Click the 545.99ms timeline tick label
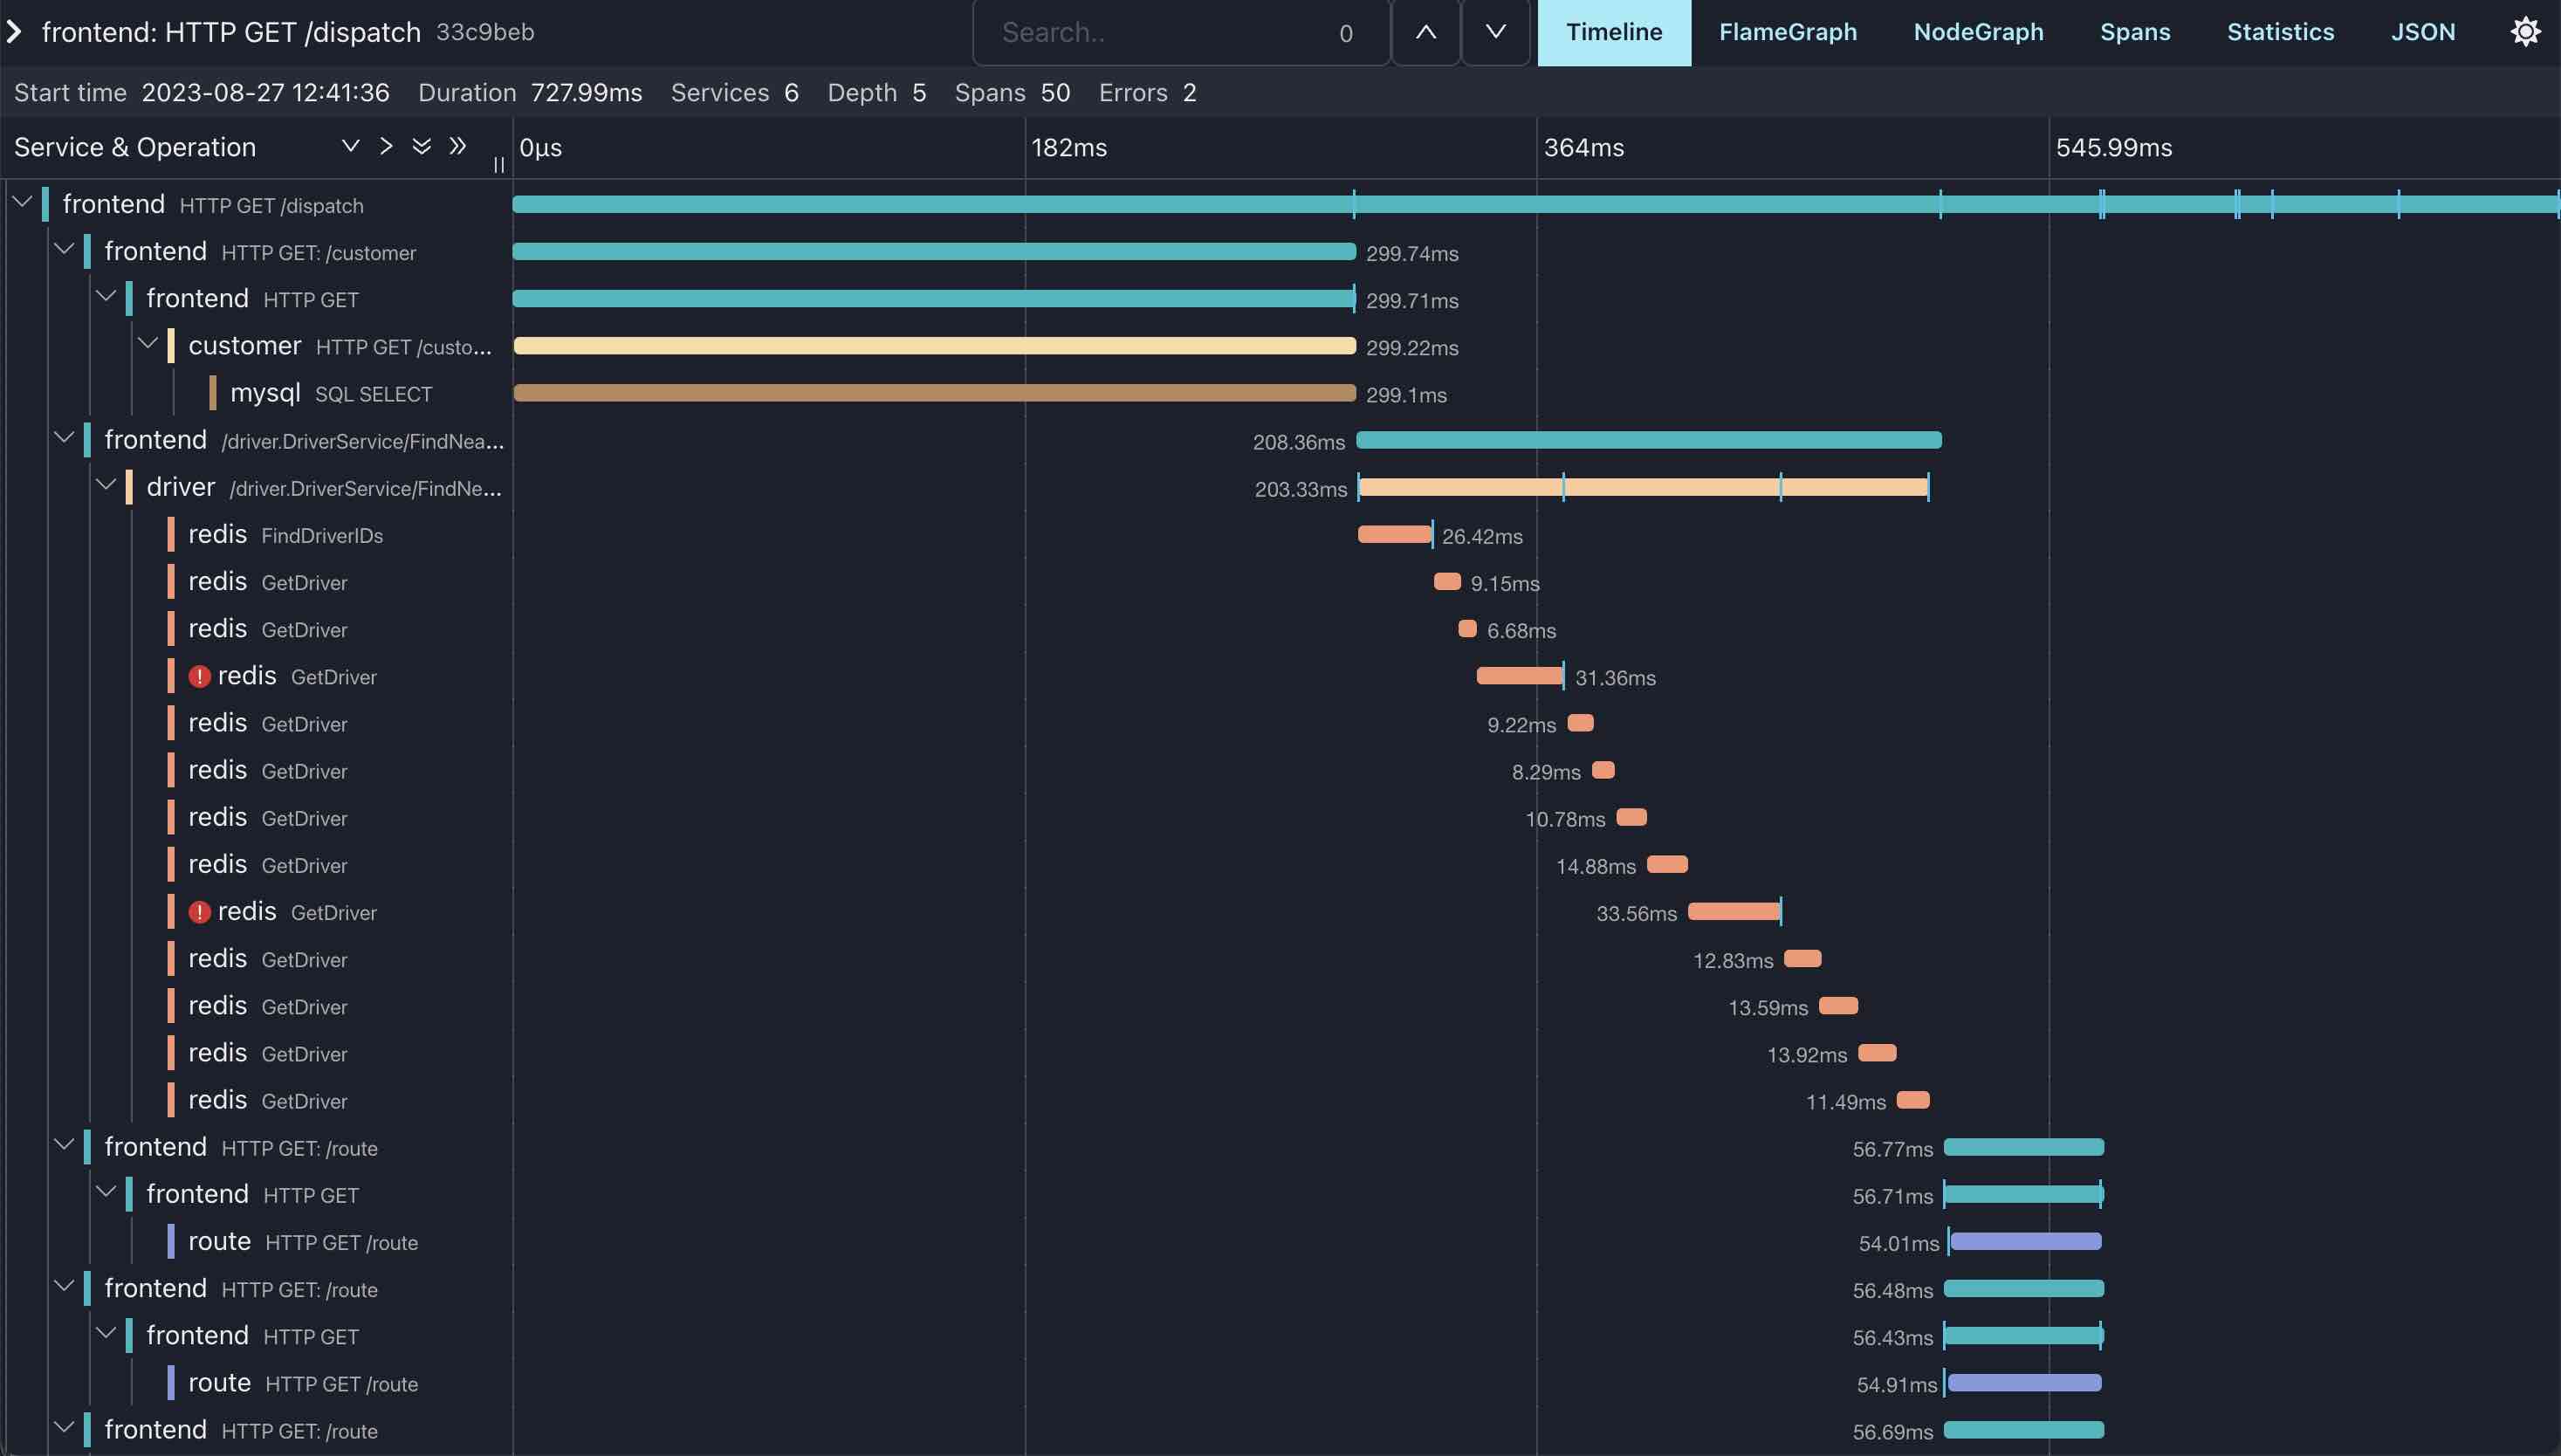The image size is (2561, 1456). [2114, 147]
